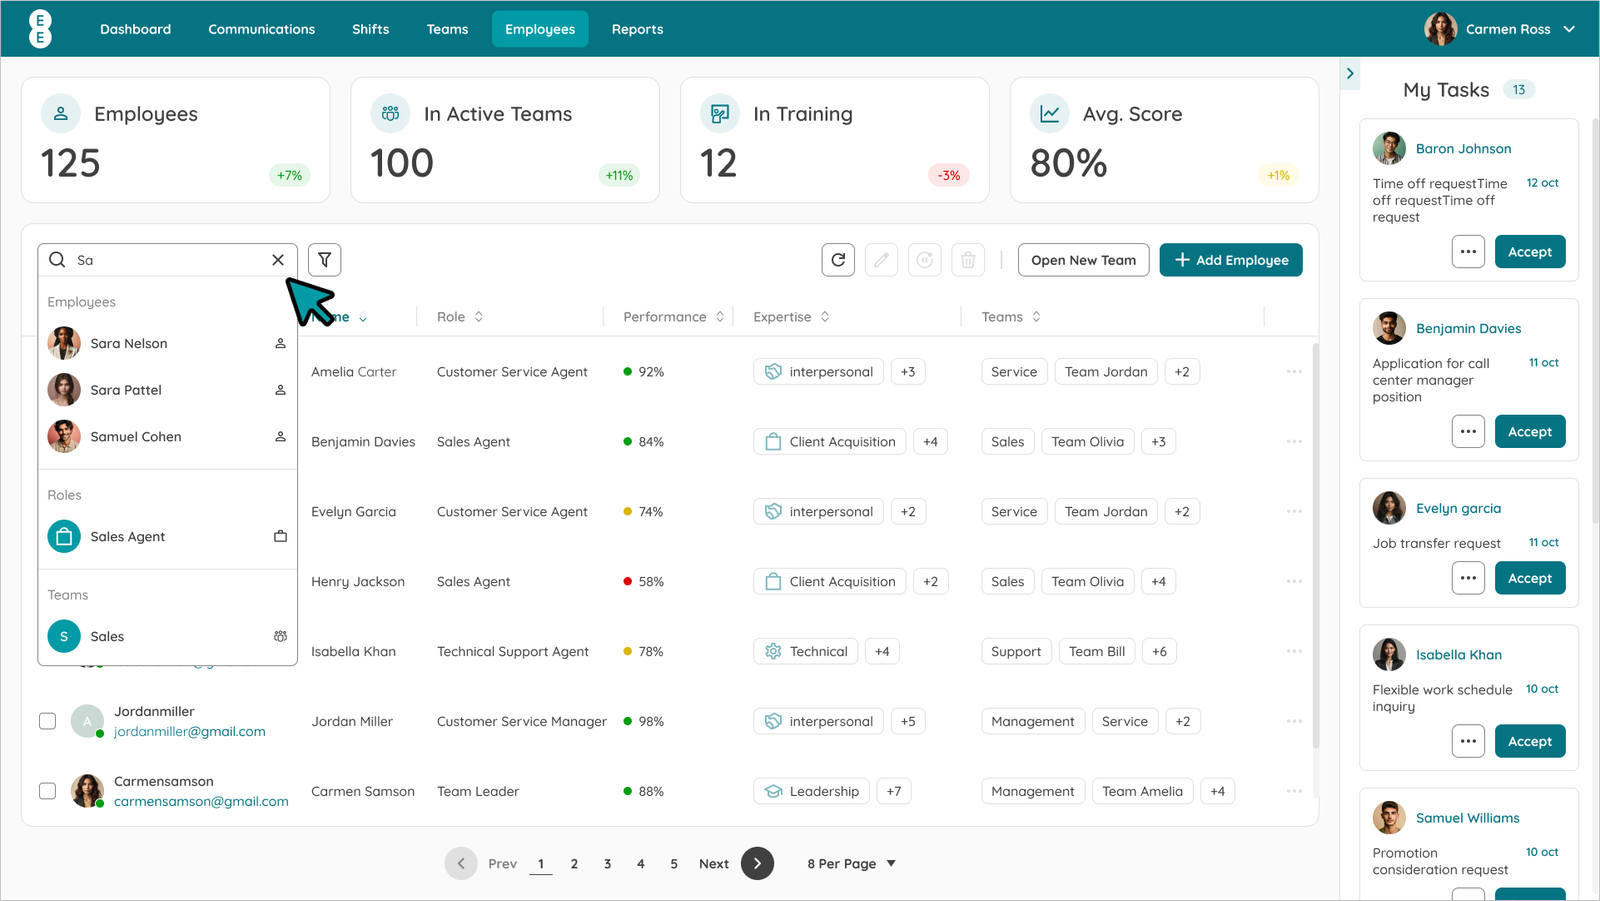The image size is (1600, 901).
Task: Click the search input containing Sa
Action: point(167,260)
